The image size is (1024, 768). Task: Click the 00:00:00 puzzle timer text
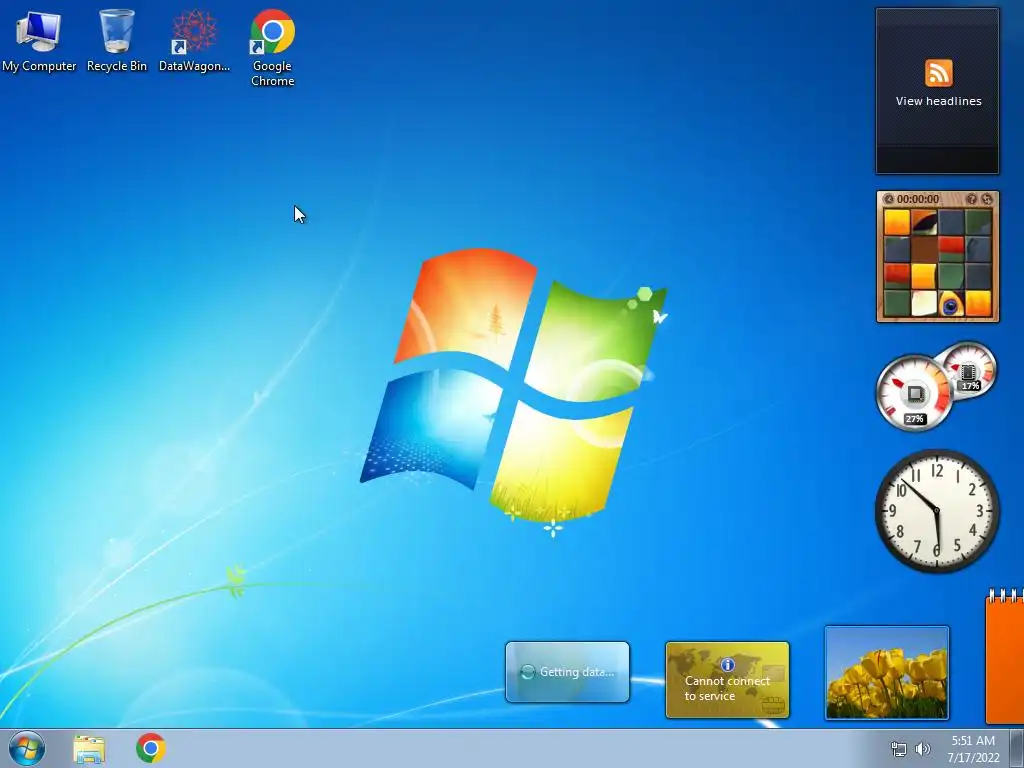coord(918,199)
